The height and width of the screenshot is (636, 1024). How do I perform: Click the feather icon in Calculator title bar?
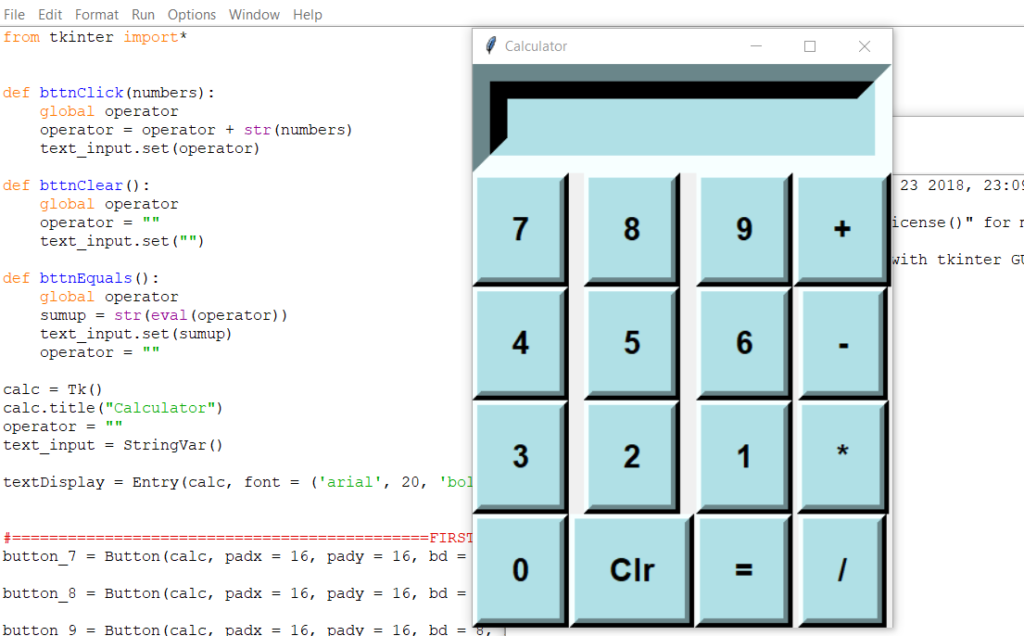click(x=489, y=45)
